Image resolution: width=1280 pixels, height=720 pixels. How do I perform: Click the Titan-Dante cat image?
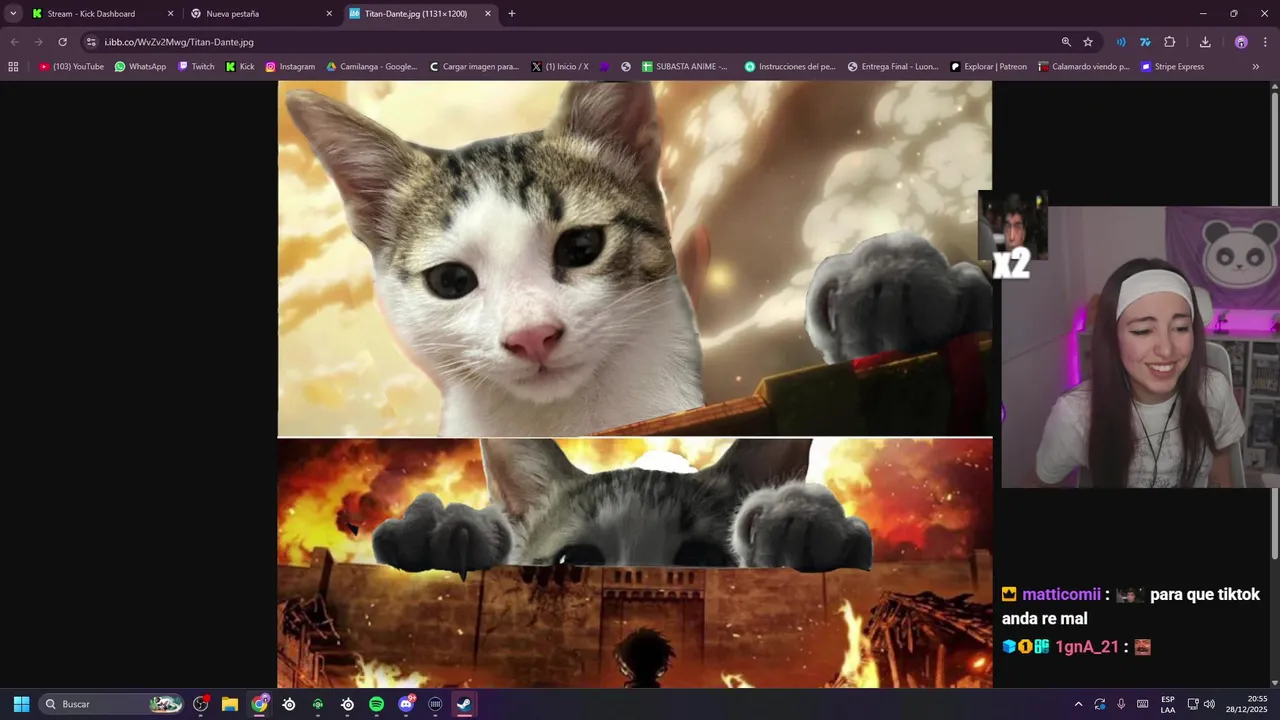635,384
